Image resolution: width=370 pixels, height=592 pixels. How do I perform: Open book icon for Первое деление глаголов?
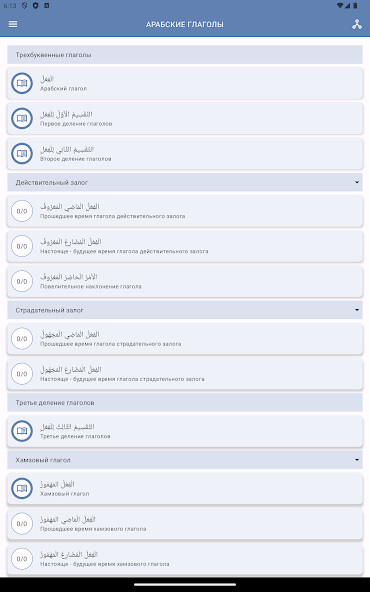point(22,118)
